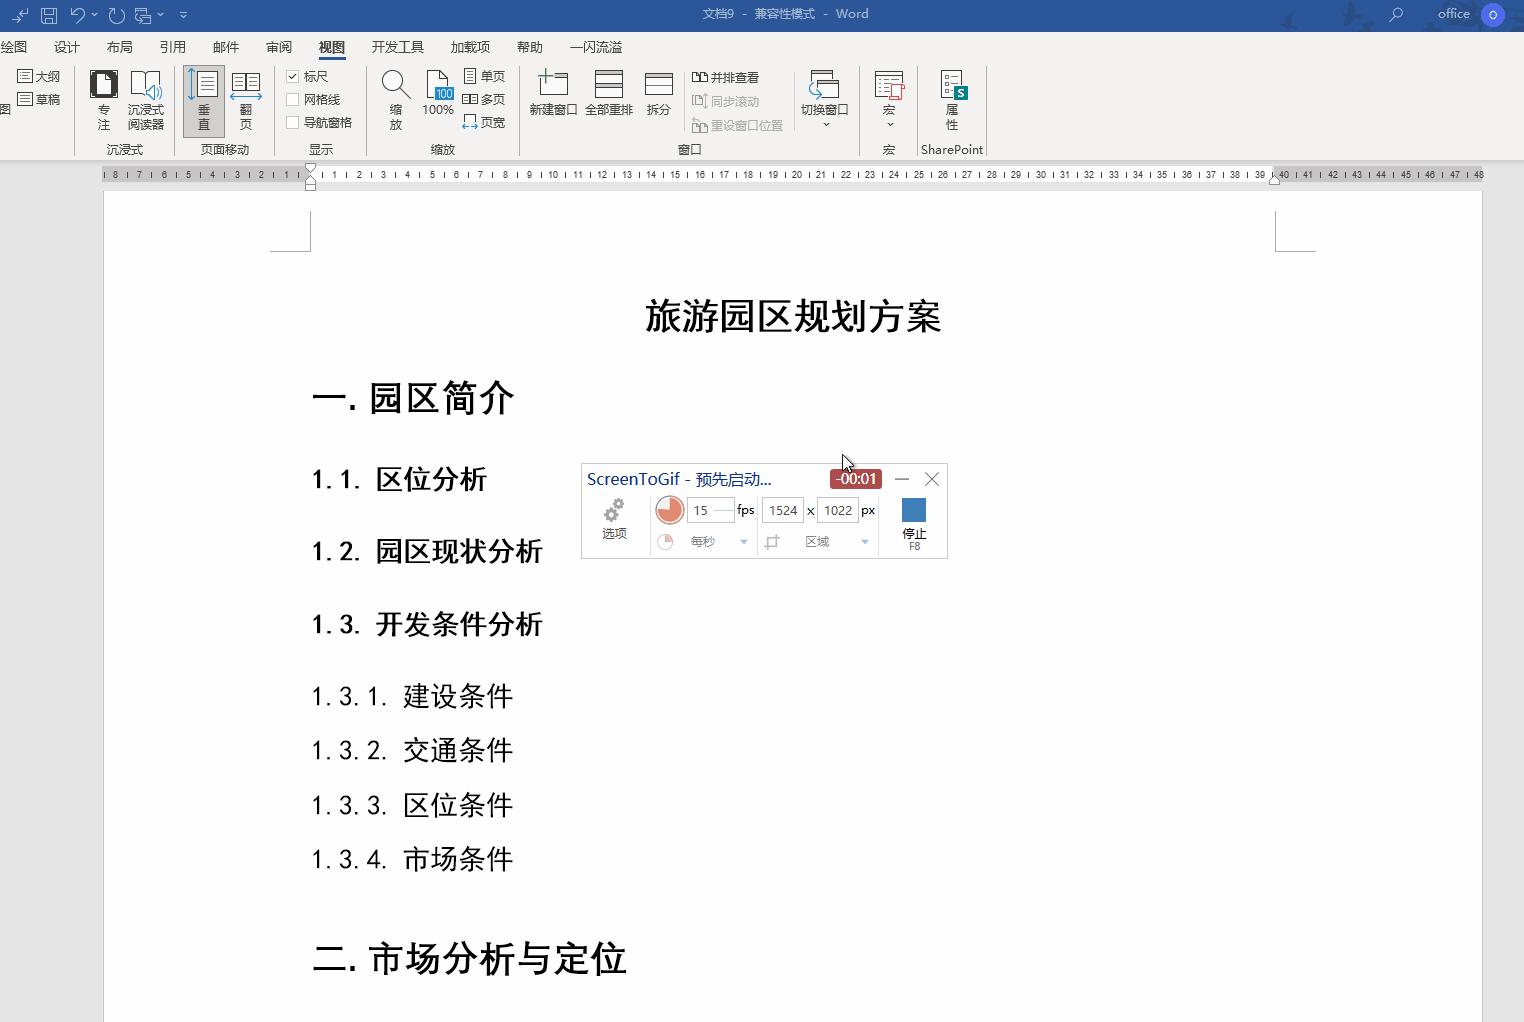The width and height of the screenshot is (1524, 1022).
Task: Open SharePoint 属性 (Properties) panel
Action: (951, 100)
